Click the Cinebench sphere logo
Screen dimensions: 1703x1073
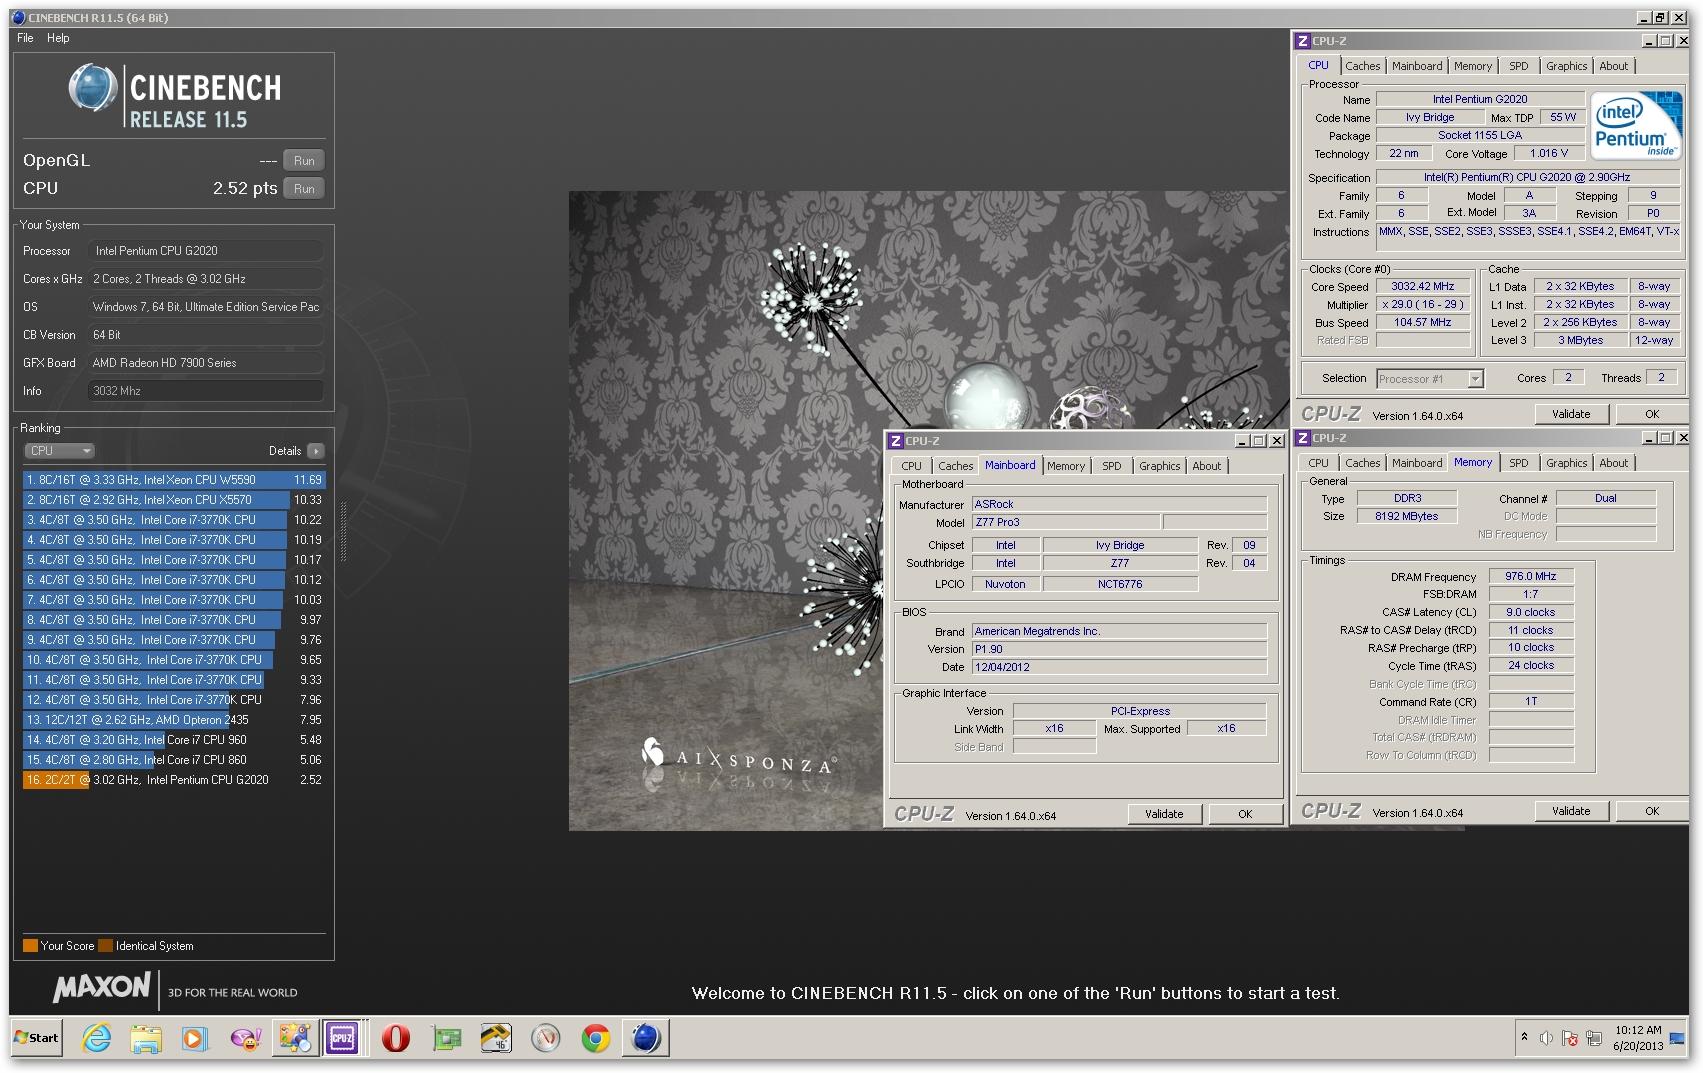click(93, 88)
